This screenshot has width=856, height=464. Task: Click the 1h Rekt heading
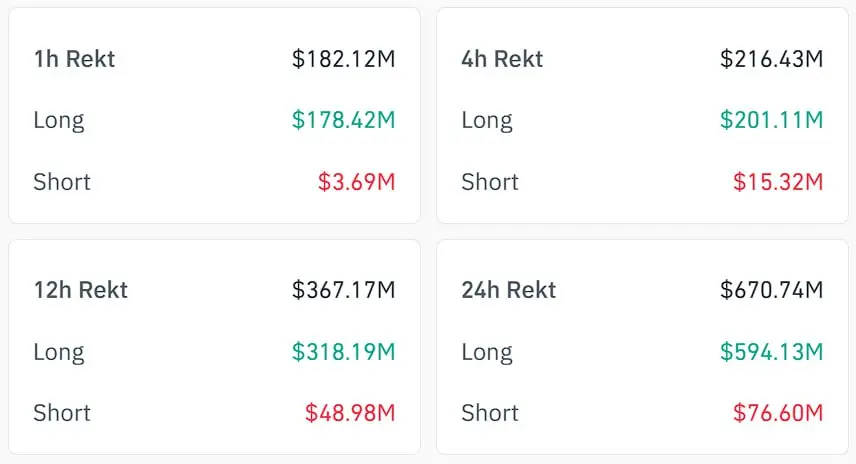coord(74,59)
